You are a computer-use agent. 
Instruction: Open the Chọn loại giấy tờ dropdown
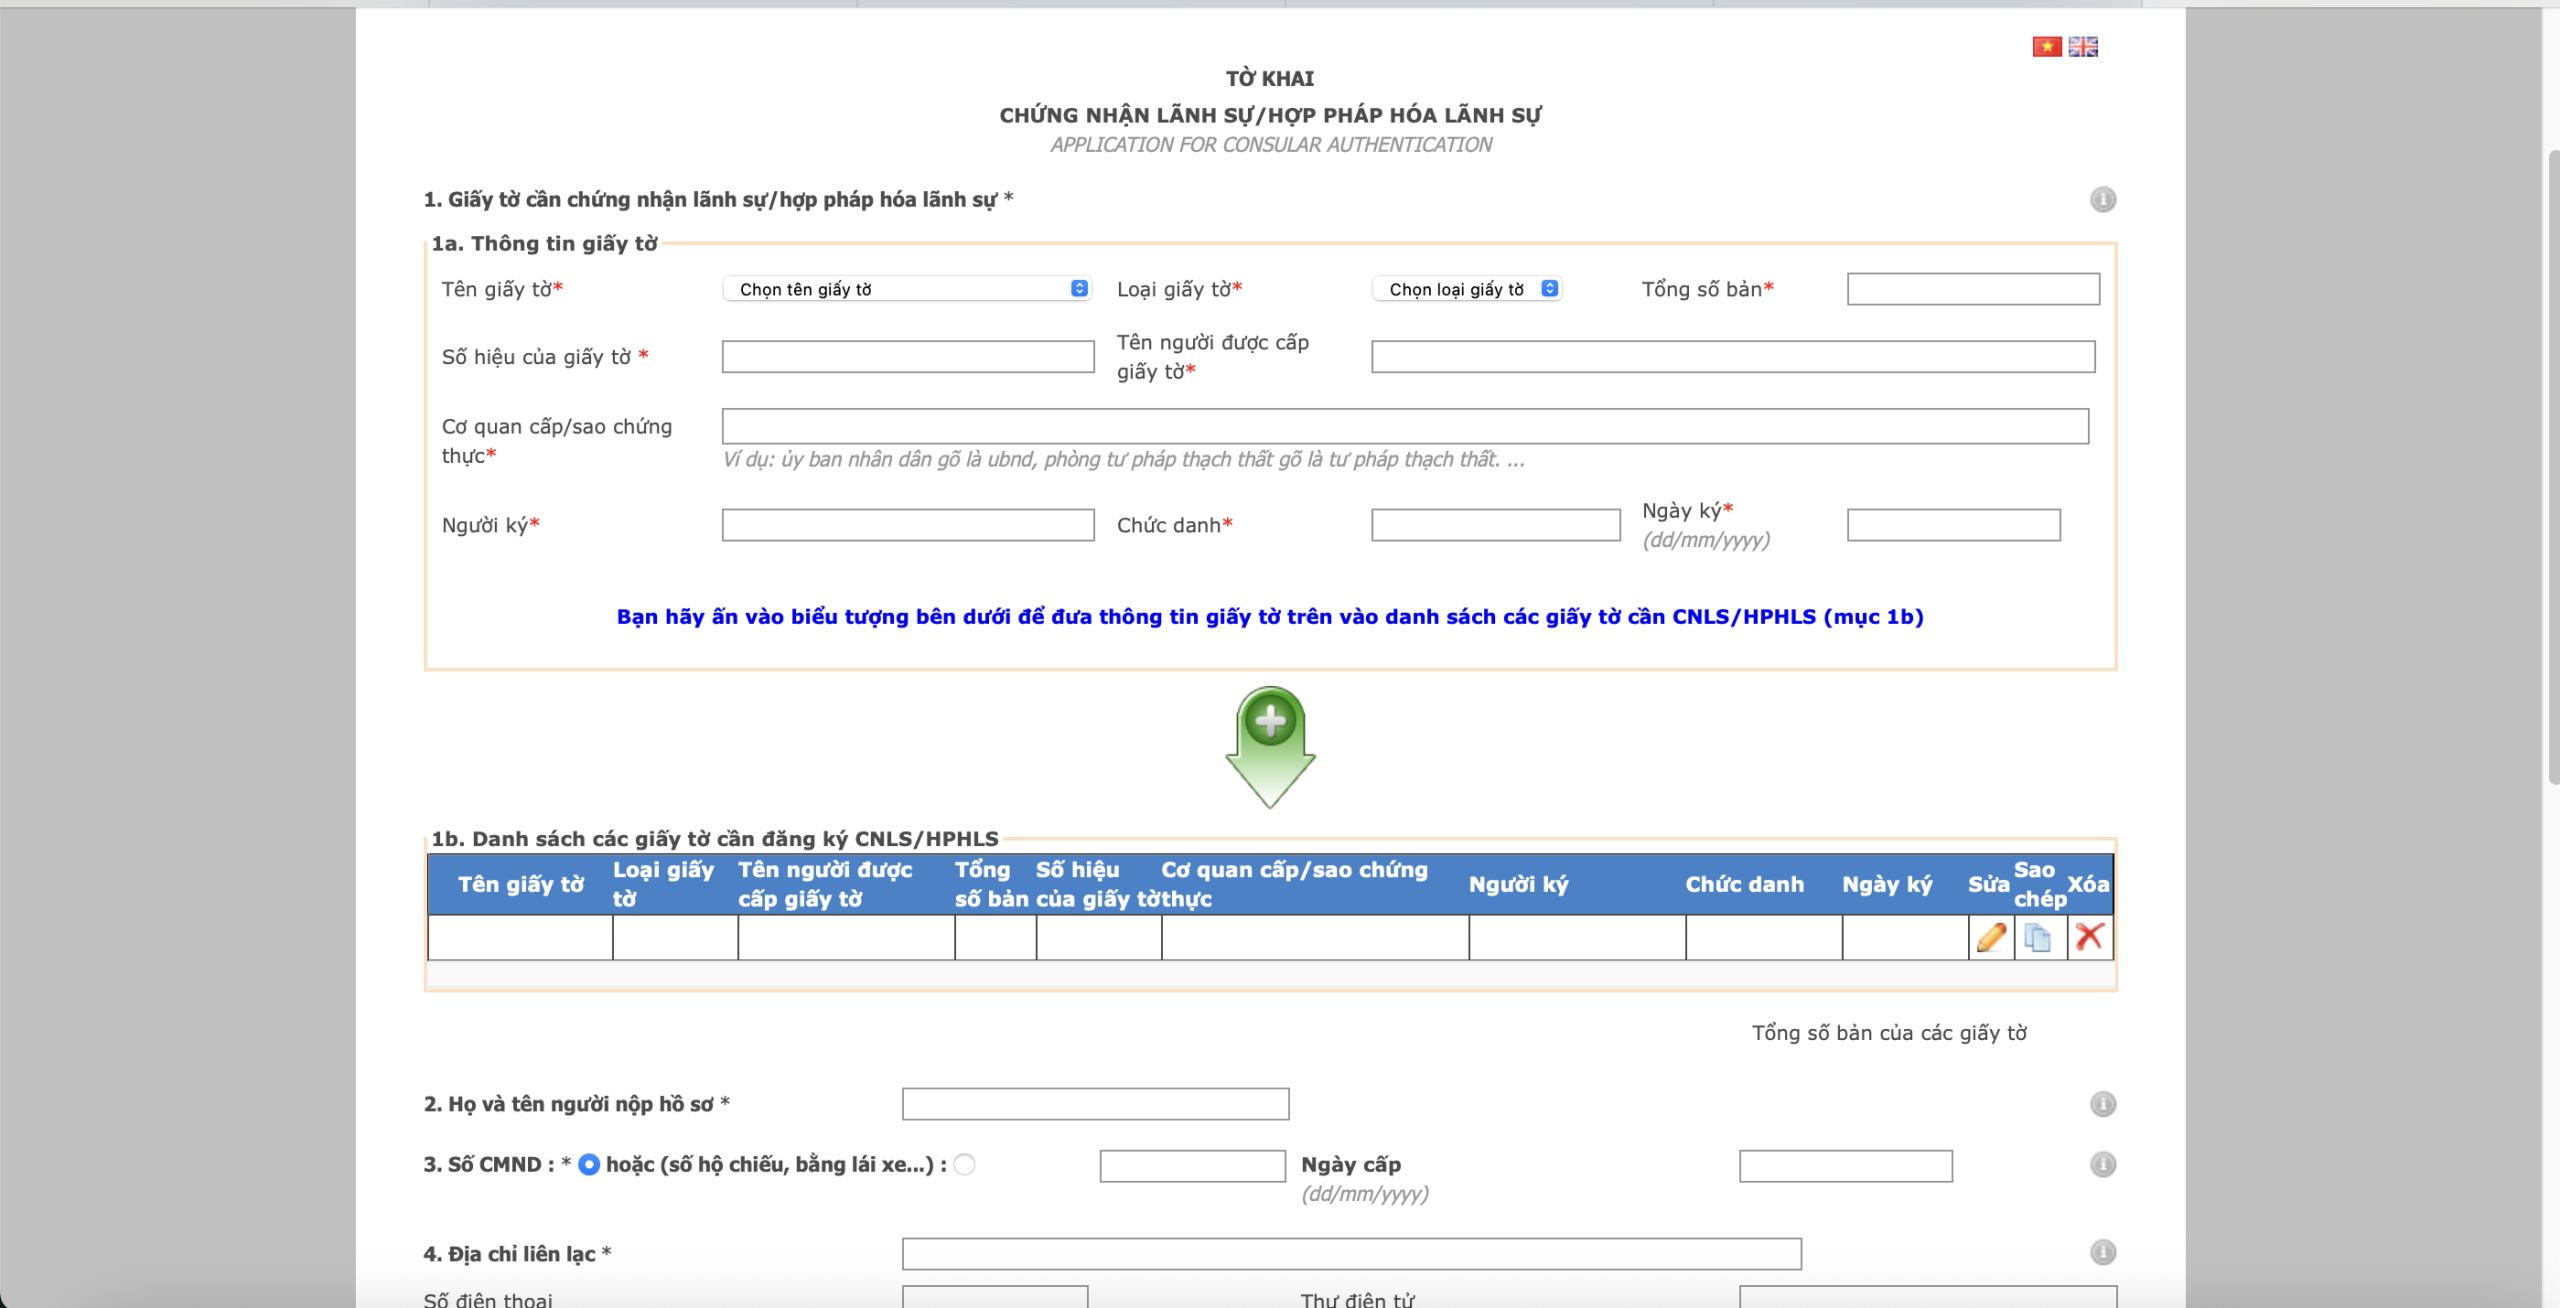click(x=1466, y=289)
